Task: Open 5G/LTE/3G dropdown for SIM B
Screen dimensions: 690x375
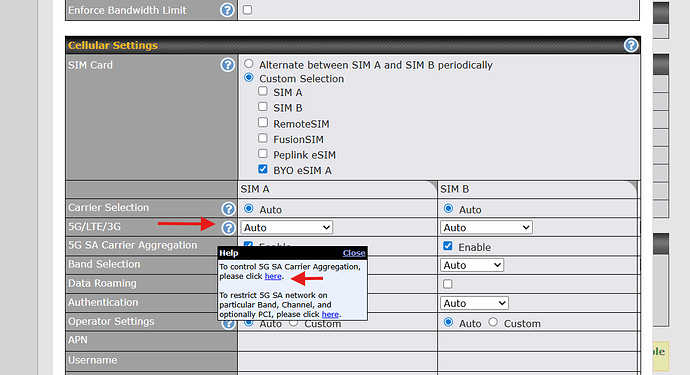Action: click(486, 228)
